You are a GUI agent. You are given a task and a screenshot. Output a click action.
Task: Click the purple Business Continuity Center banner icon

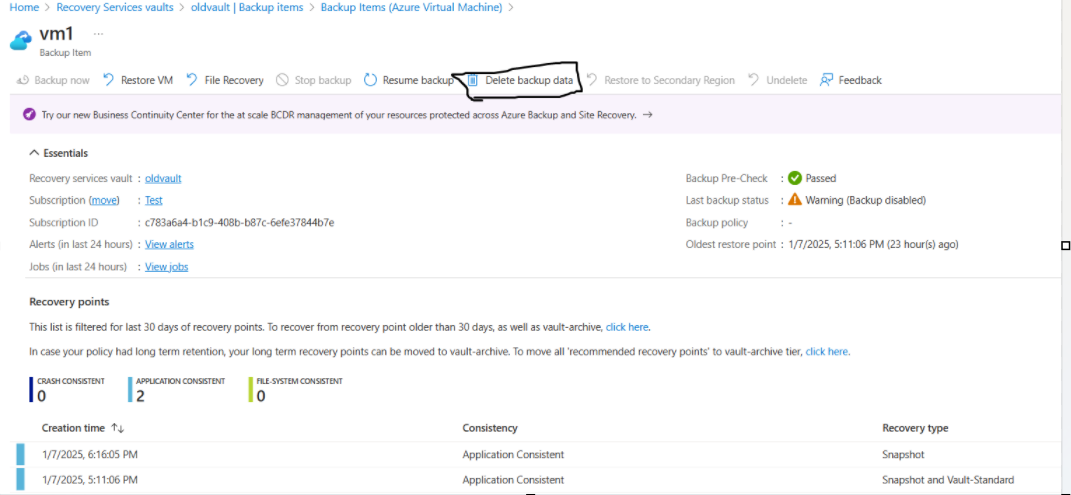pos(29,115)
